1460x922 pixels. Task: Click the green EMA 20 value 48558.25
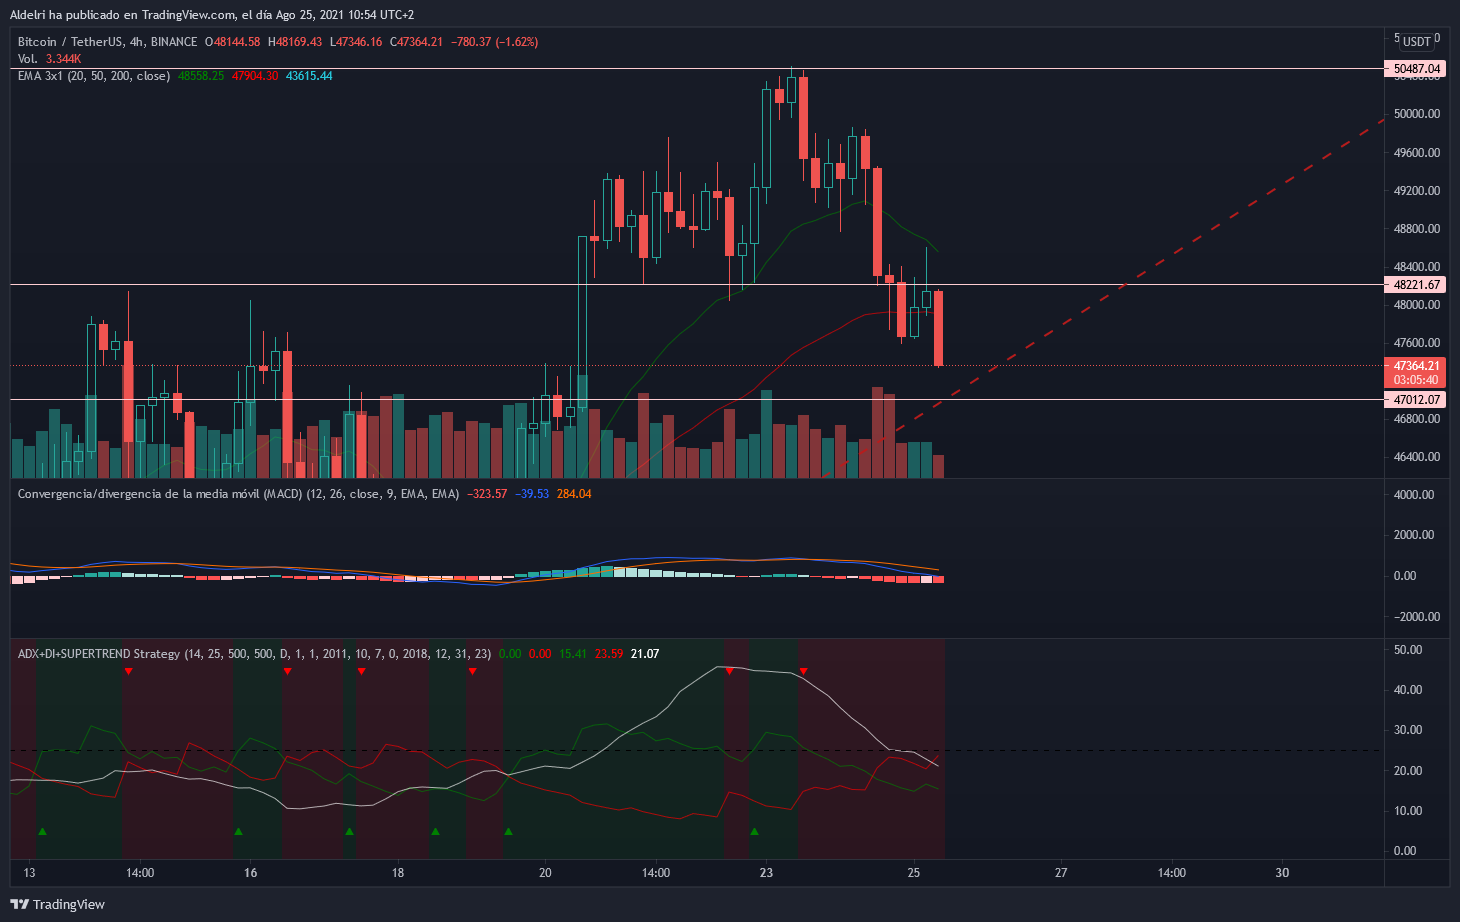click(x=201, y=76)
